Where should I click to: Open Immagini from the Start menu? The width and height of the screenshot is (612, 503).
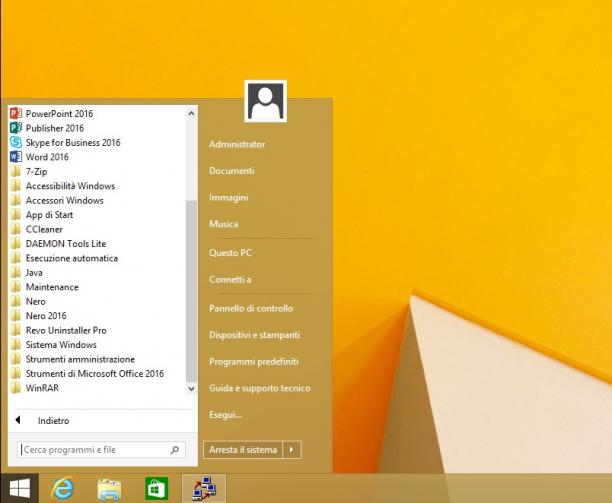tap(229, 197)
